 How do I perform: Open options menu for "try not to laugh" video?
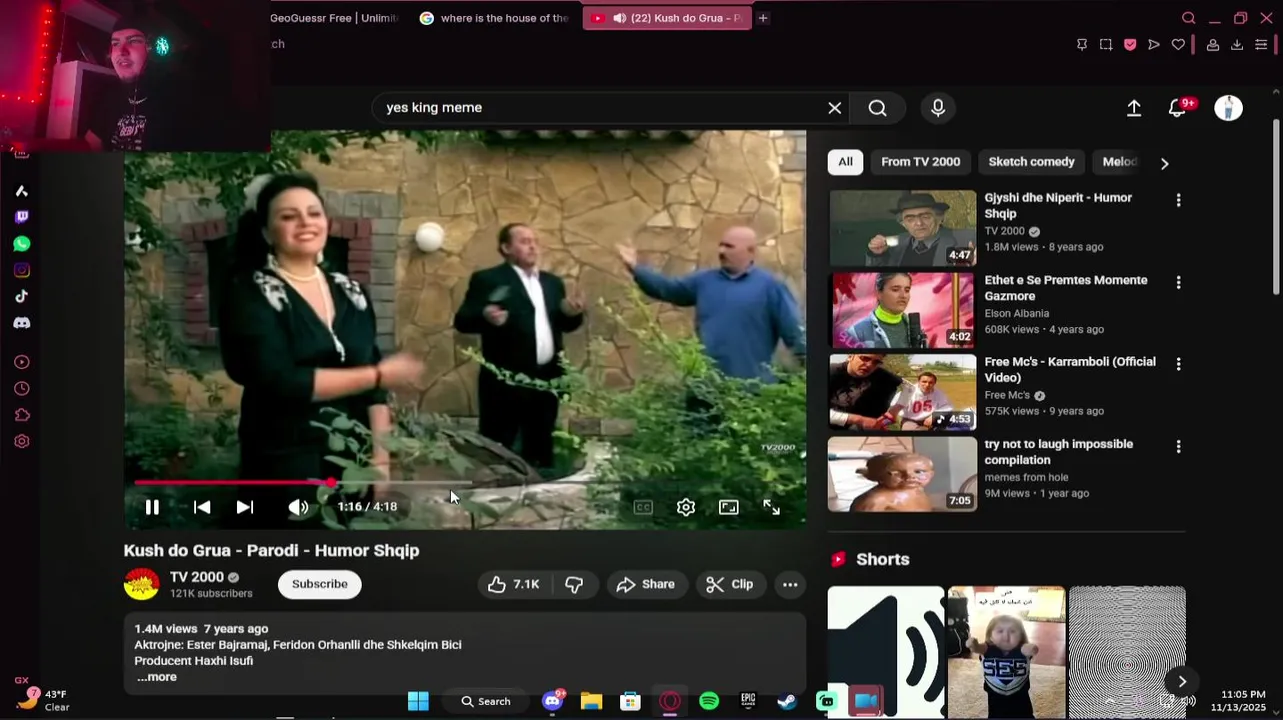point(1178,446)
